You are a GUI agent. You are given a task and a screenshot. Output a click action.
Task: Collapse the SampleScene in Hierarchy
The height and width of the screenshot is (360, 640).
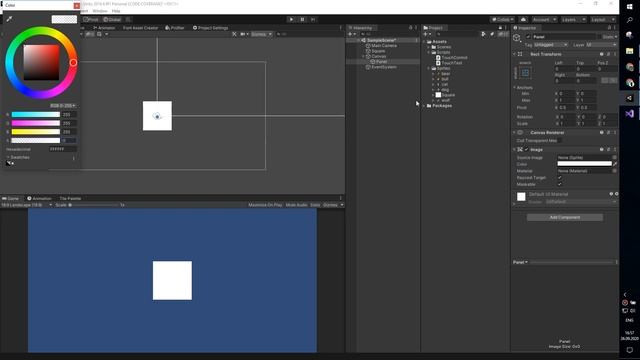point(359,40)
